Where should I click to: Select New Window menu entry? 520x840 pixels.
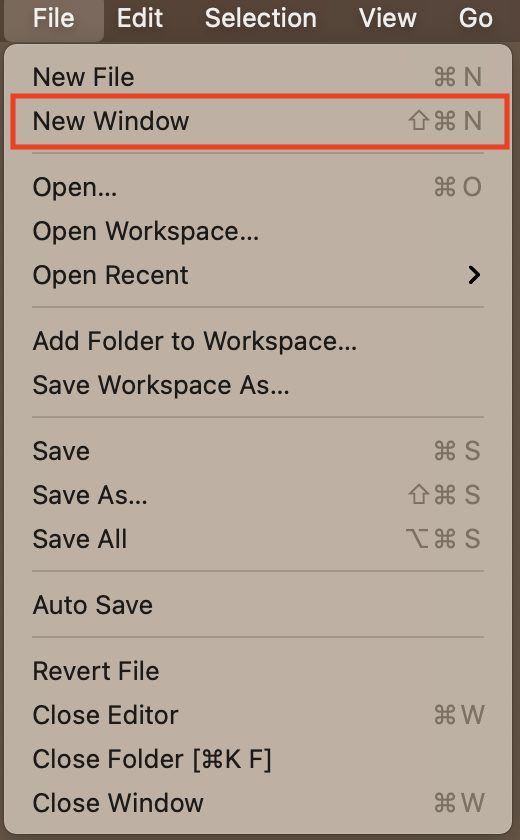(258, 121)
